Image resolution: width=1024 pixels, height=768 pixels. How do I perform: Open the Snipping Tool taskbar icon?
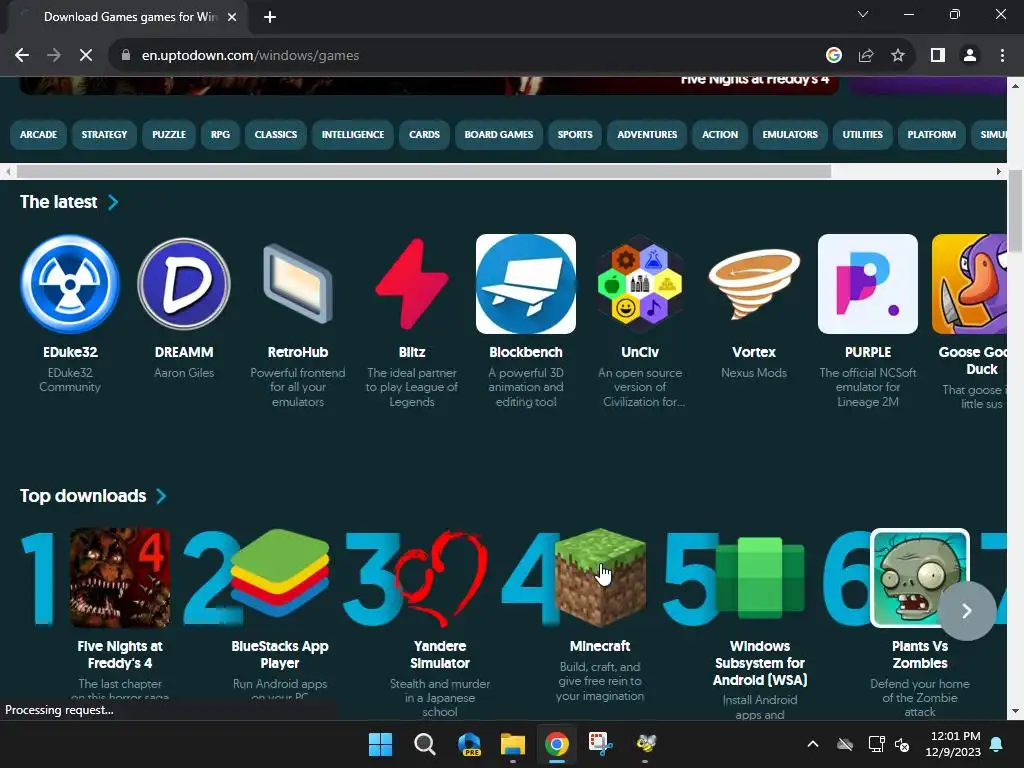point(601,744)
